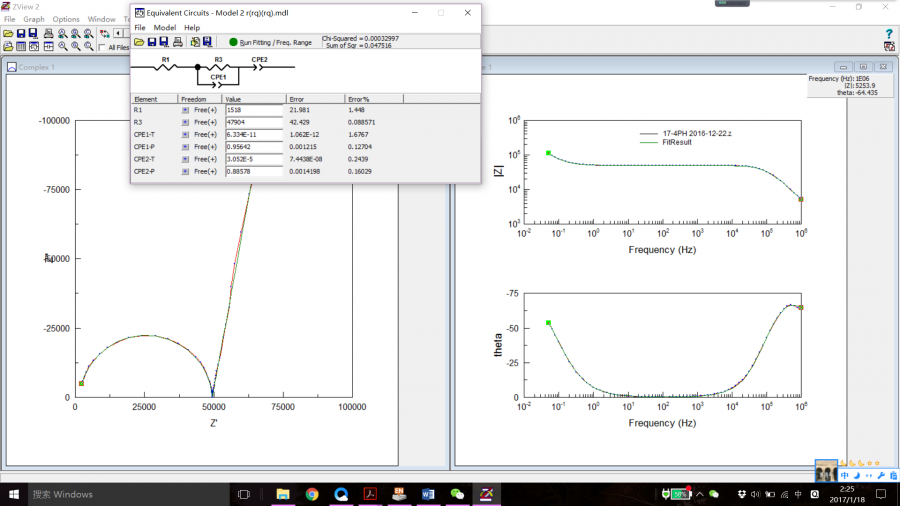
Task: Click the Open file icon in Equivalent Circuits toolbar
Action: [139, 42]
